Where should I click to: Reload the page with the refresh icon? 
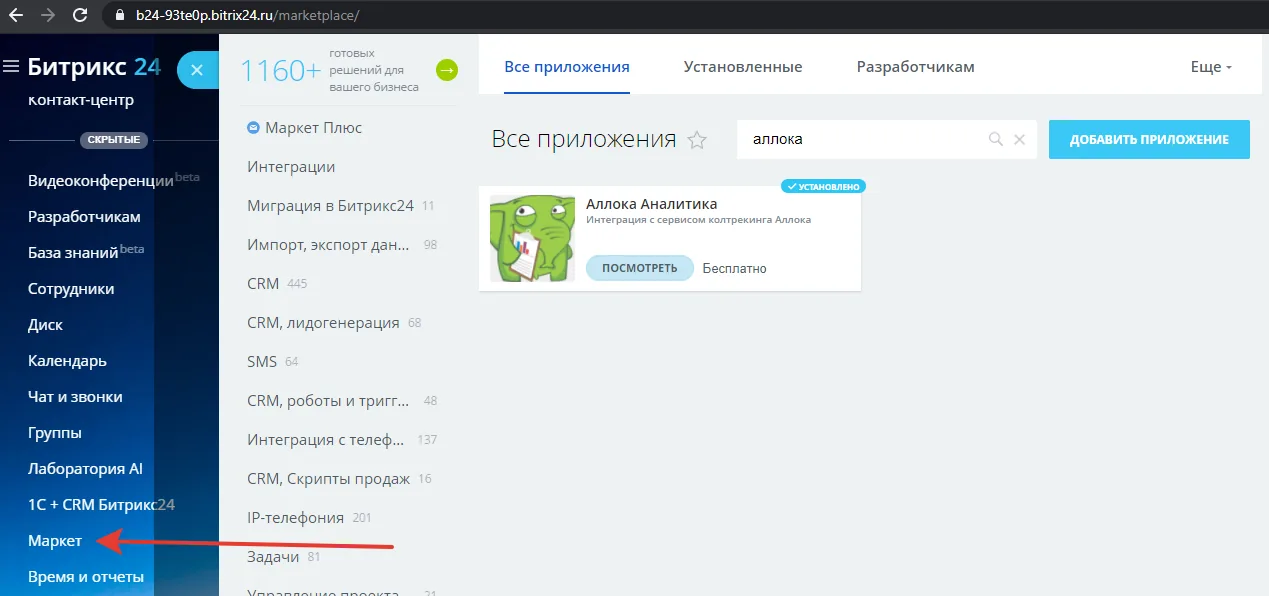pos(81,16)
